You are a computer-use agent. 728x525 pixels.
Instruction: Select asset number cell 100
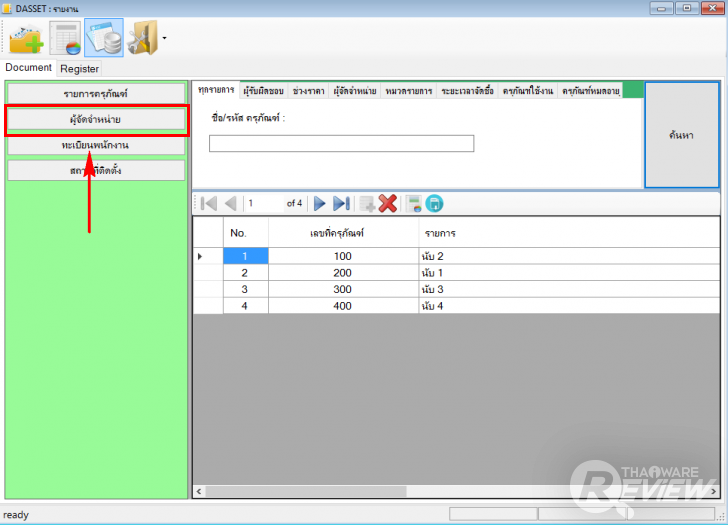tap(343, 256)
